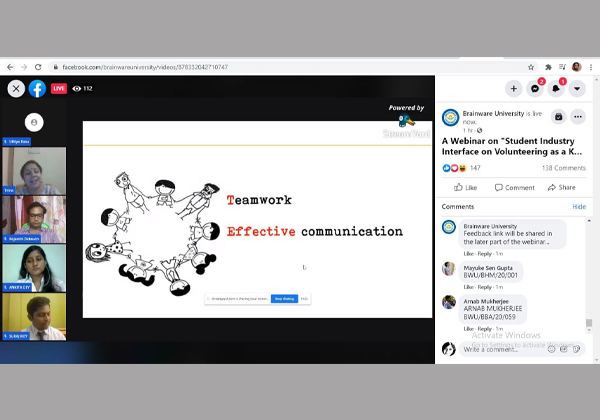Click the Facebook logo icon
Image resolution: width=600 pixels, height=420 pixels.
point(37,88)
